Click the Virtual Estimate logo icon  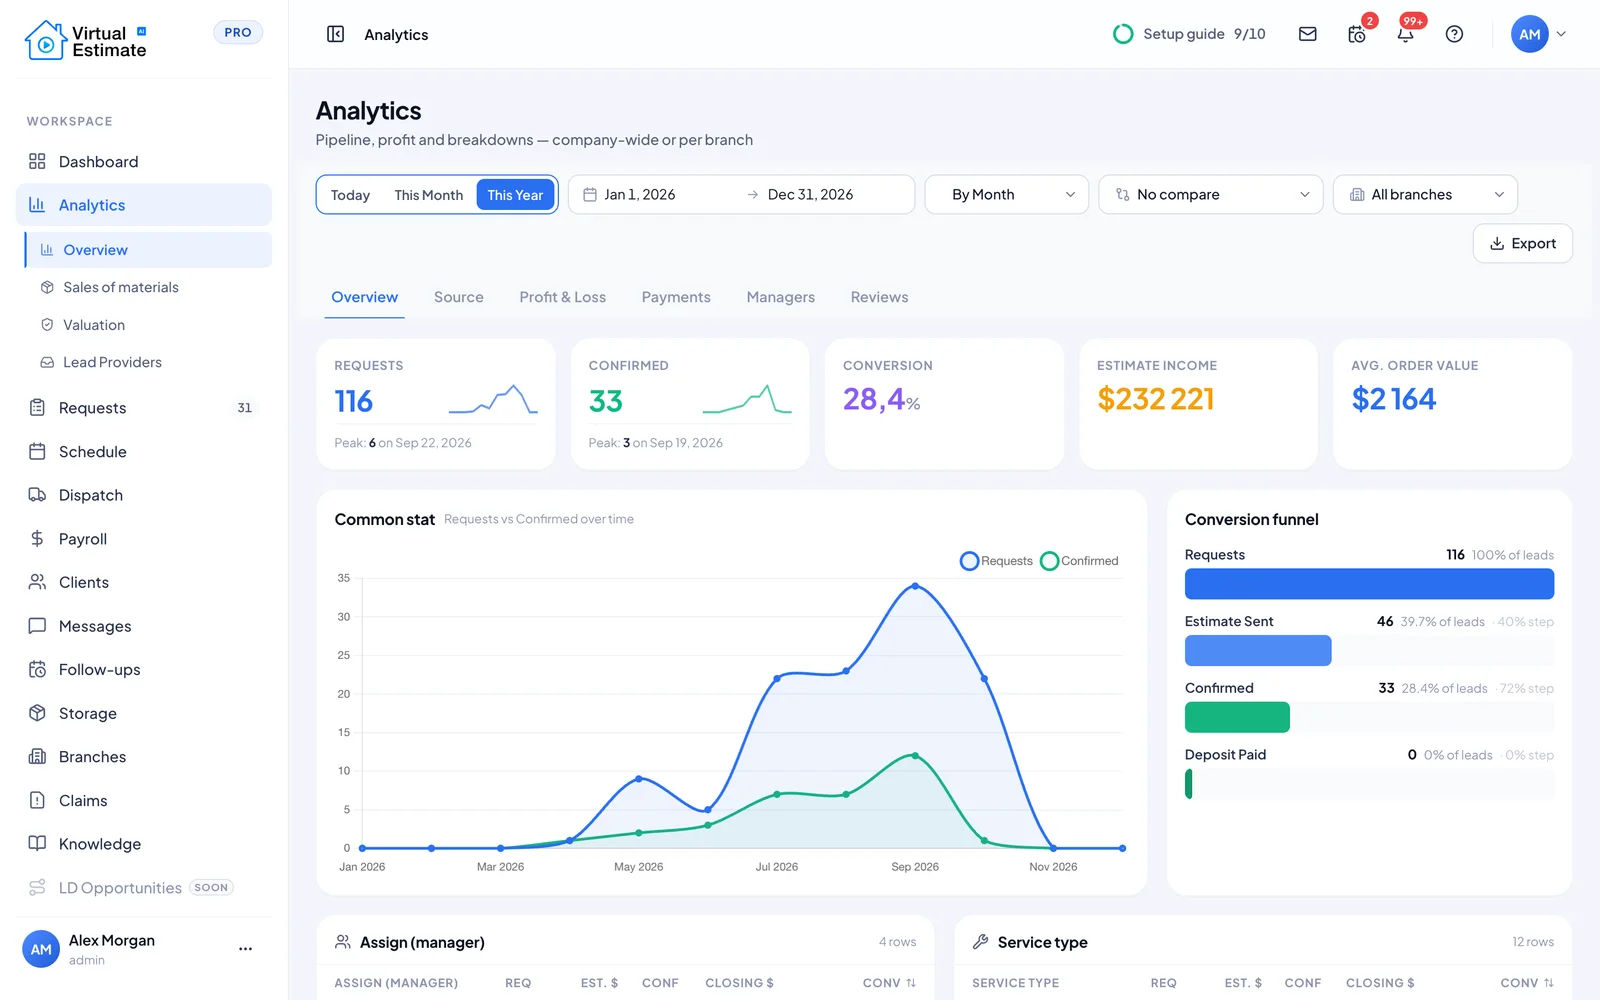[45, 40]
